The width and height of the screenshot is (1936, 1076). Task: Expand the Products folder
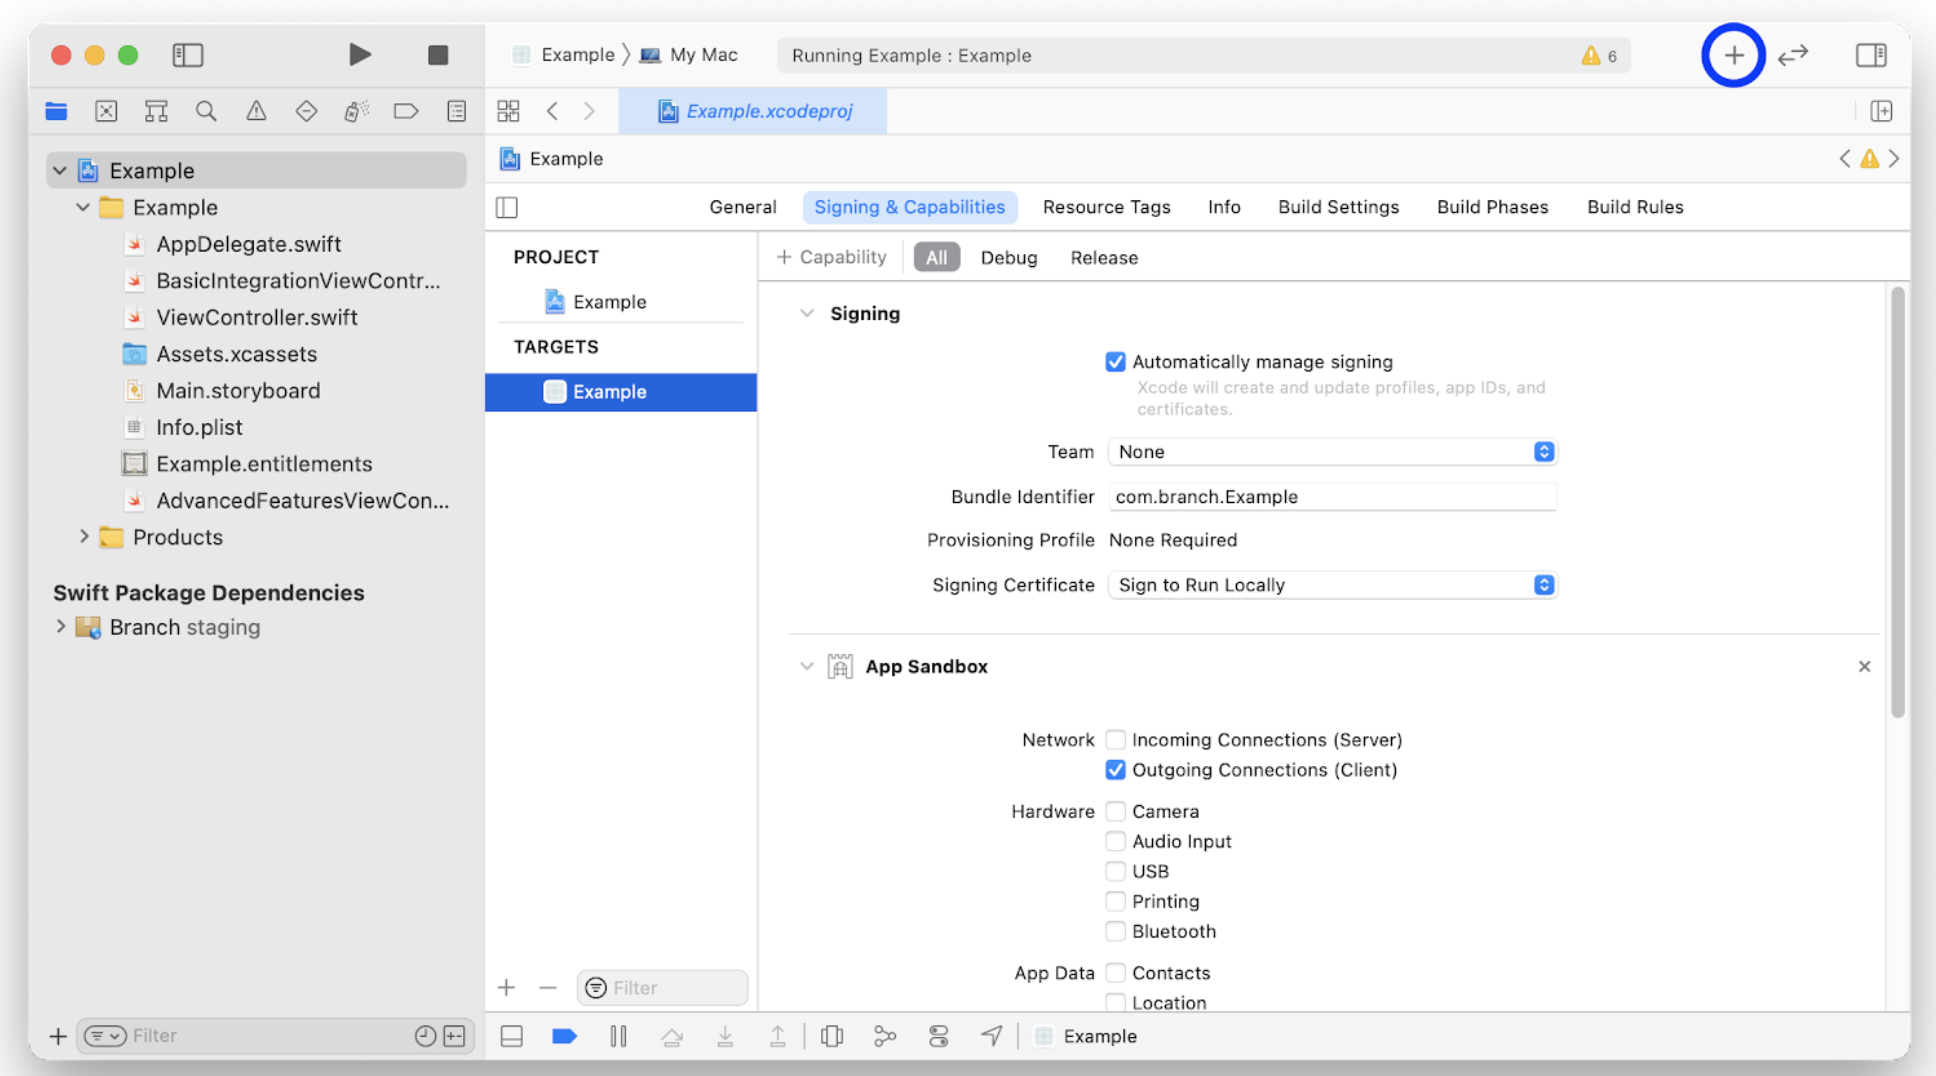click(x=84, y=537)
